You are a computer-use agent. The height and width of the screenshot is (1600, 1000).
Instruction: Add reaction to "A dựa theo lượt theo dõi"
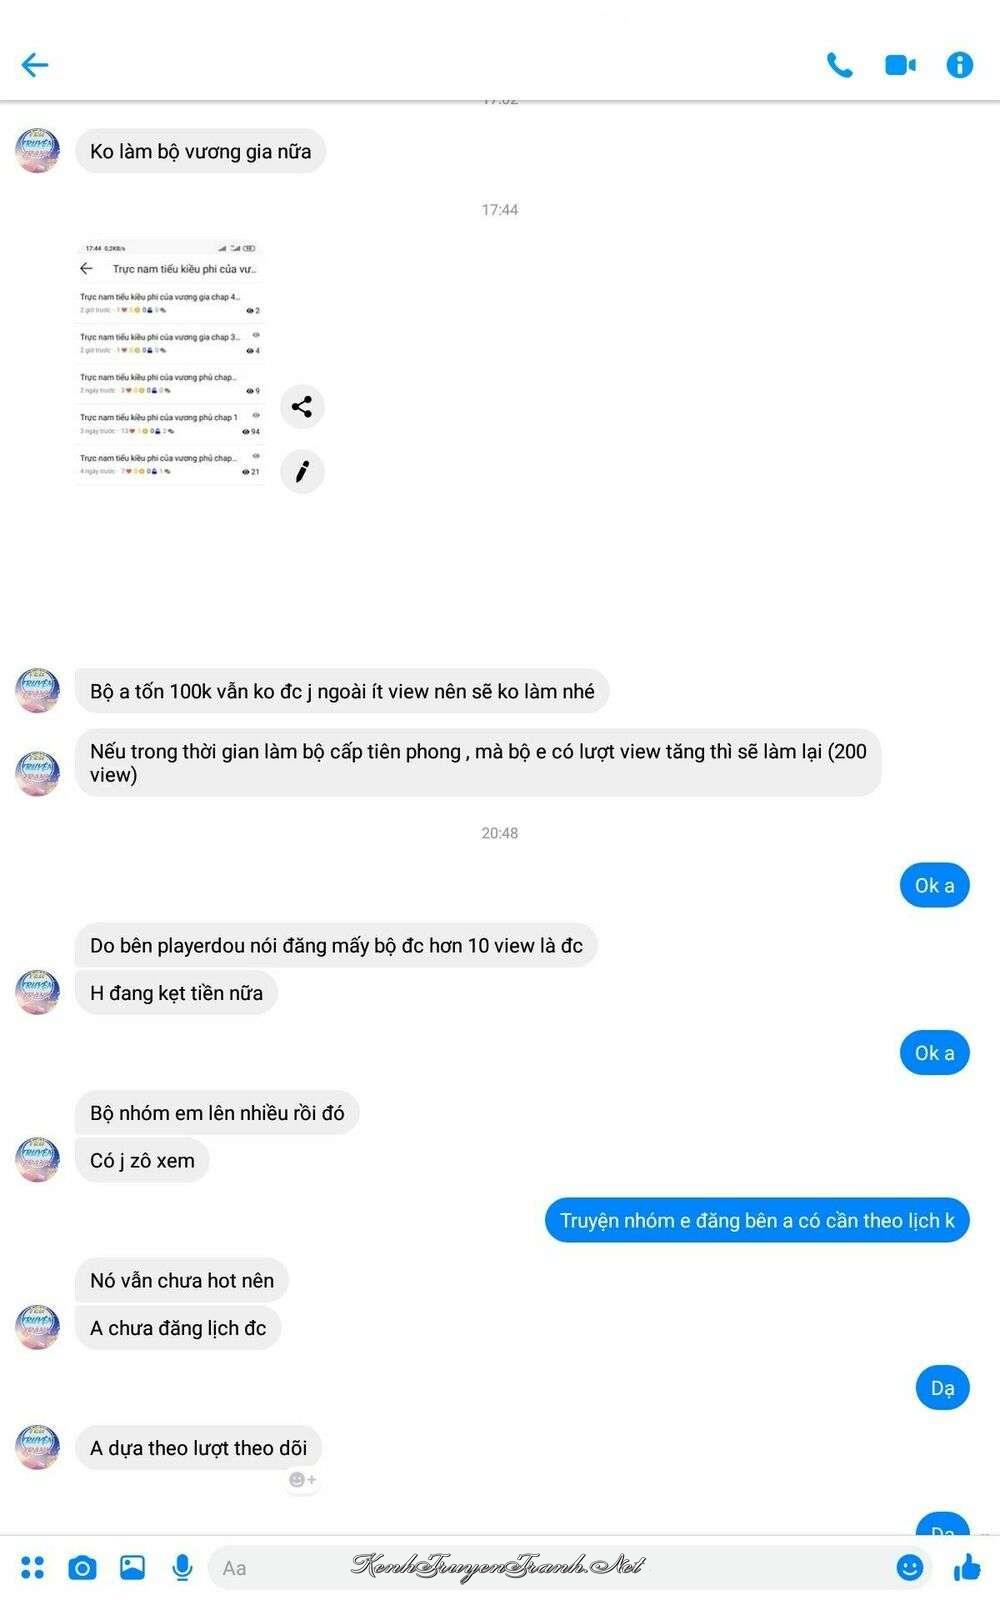[x=302, y=1479]
